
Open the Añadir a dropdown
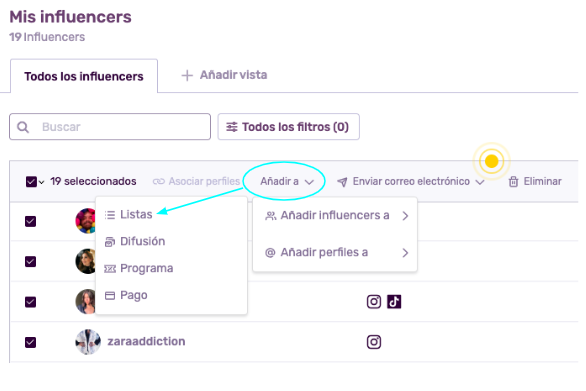286,182
